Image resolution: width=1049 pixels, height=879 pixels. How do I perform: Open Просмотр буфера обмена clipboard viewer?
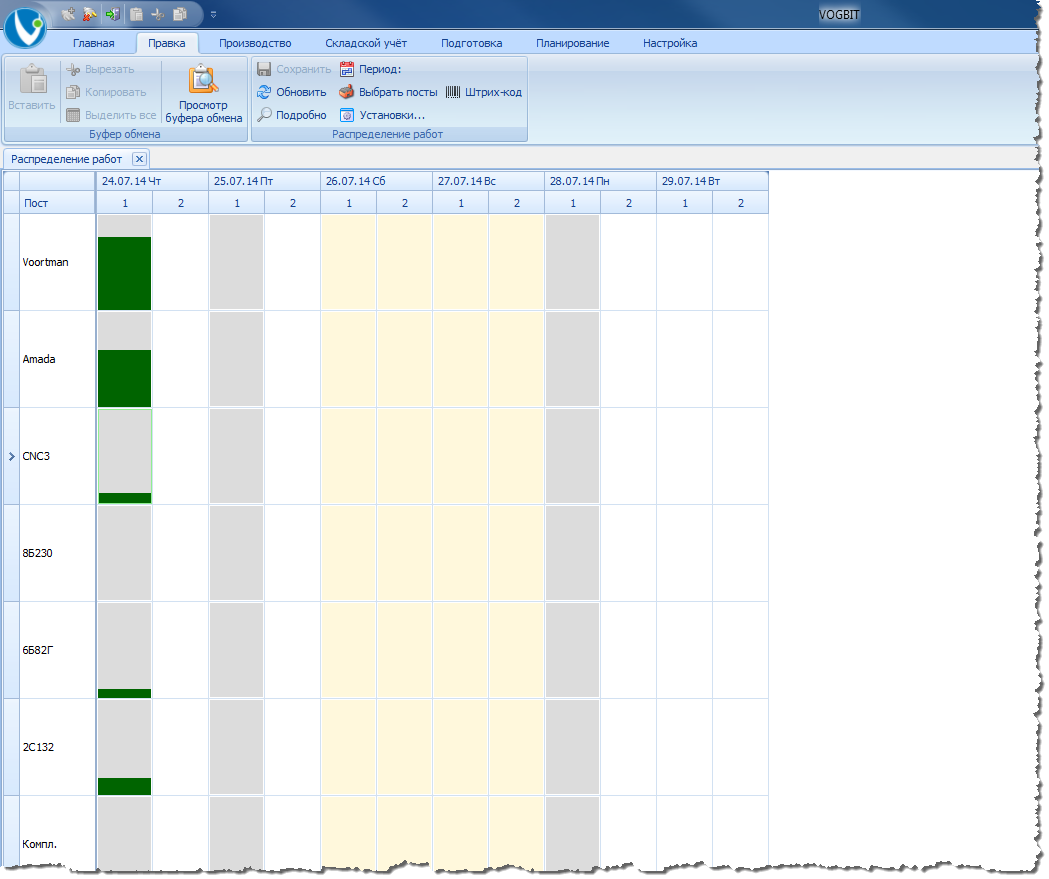click(203, 94)
